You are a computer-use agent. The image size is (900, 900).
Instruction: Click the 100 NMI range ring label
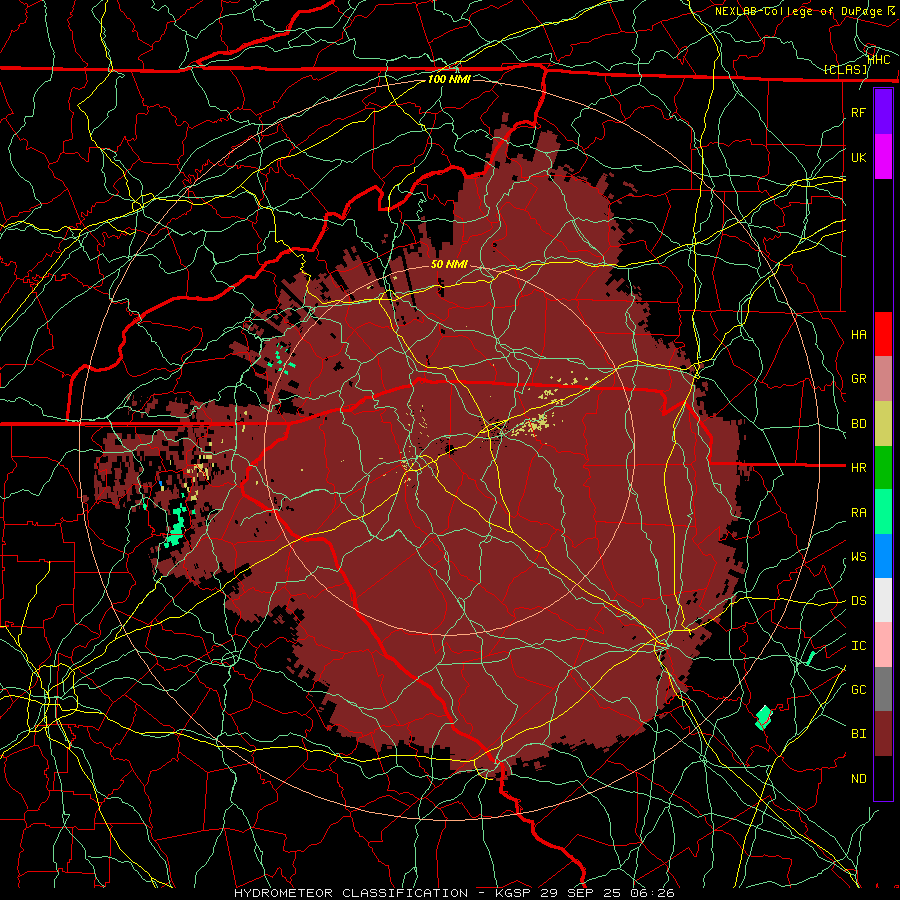click(449, 79)
